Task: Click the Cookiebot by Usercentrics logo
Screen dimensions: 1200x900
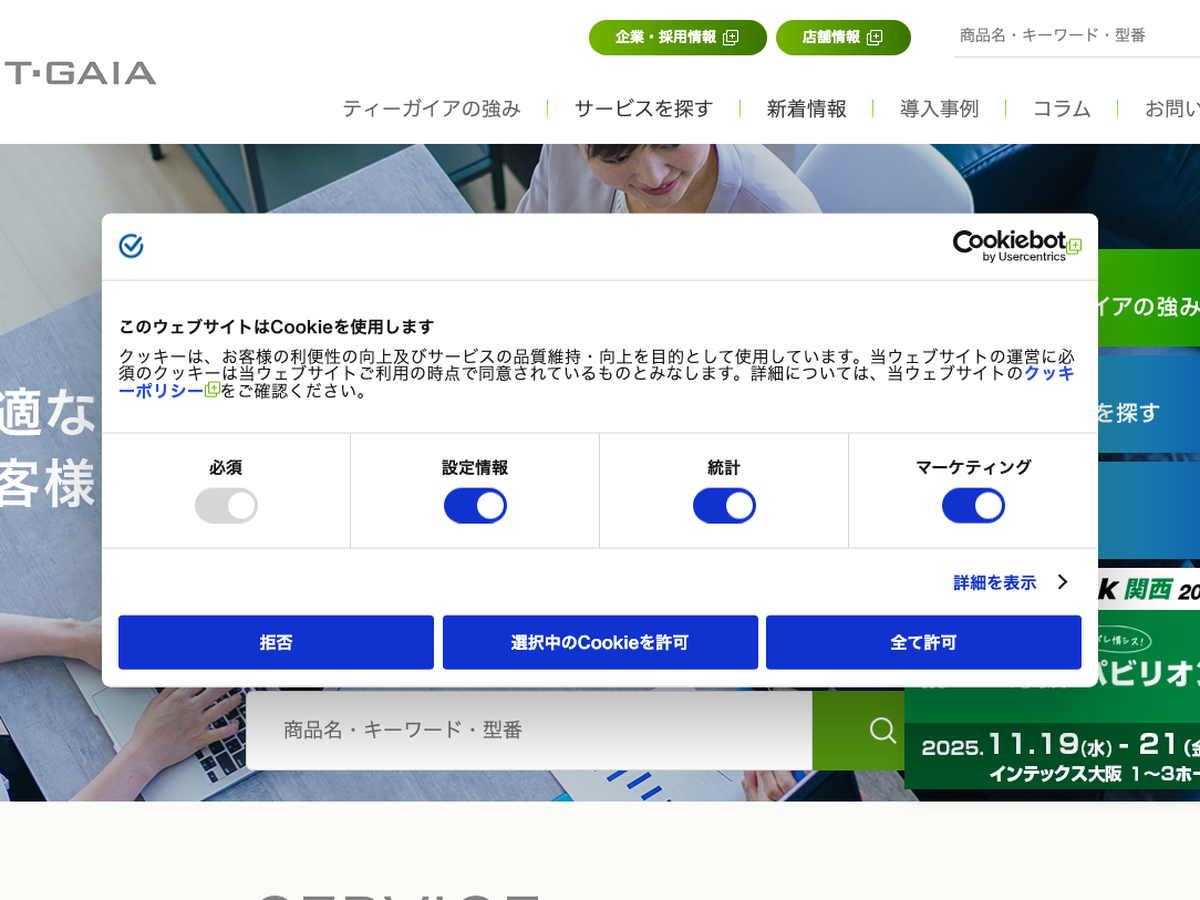Action: pyautogui.click(x=1016, y=246)
